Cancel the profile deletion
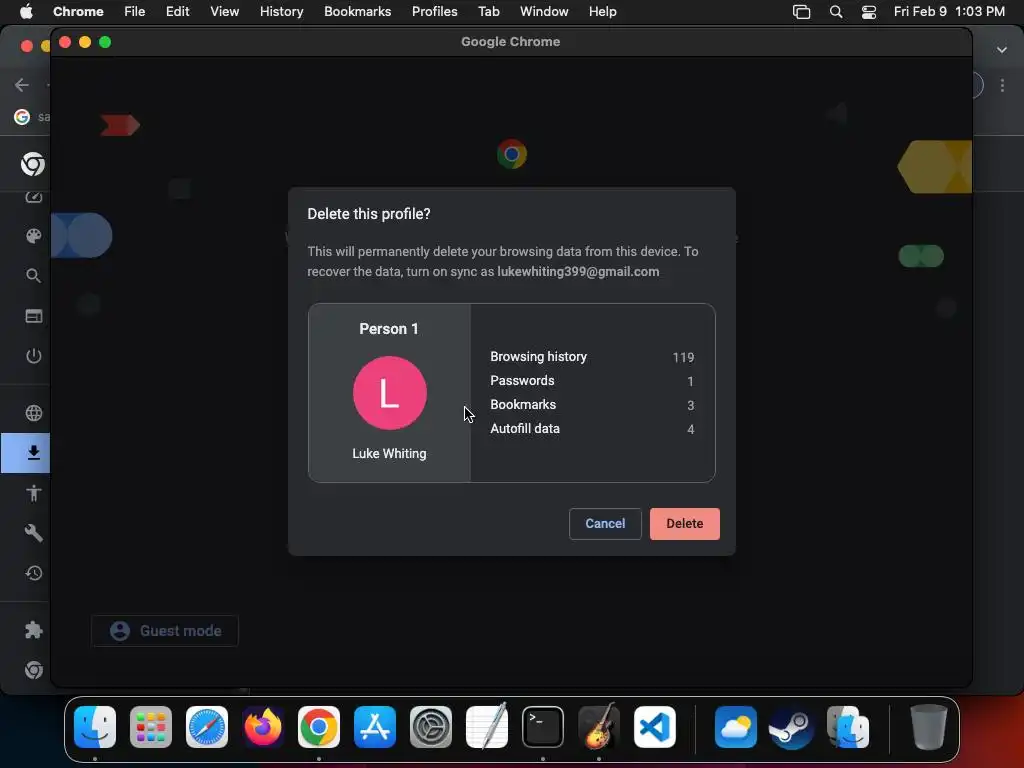Image resolution: width=1024 pixels, height=768 pixels. point(605,524)
